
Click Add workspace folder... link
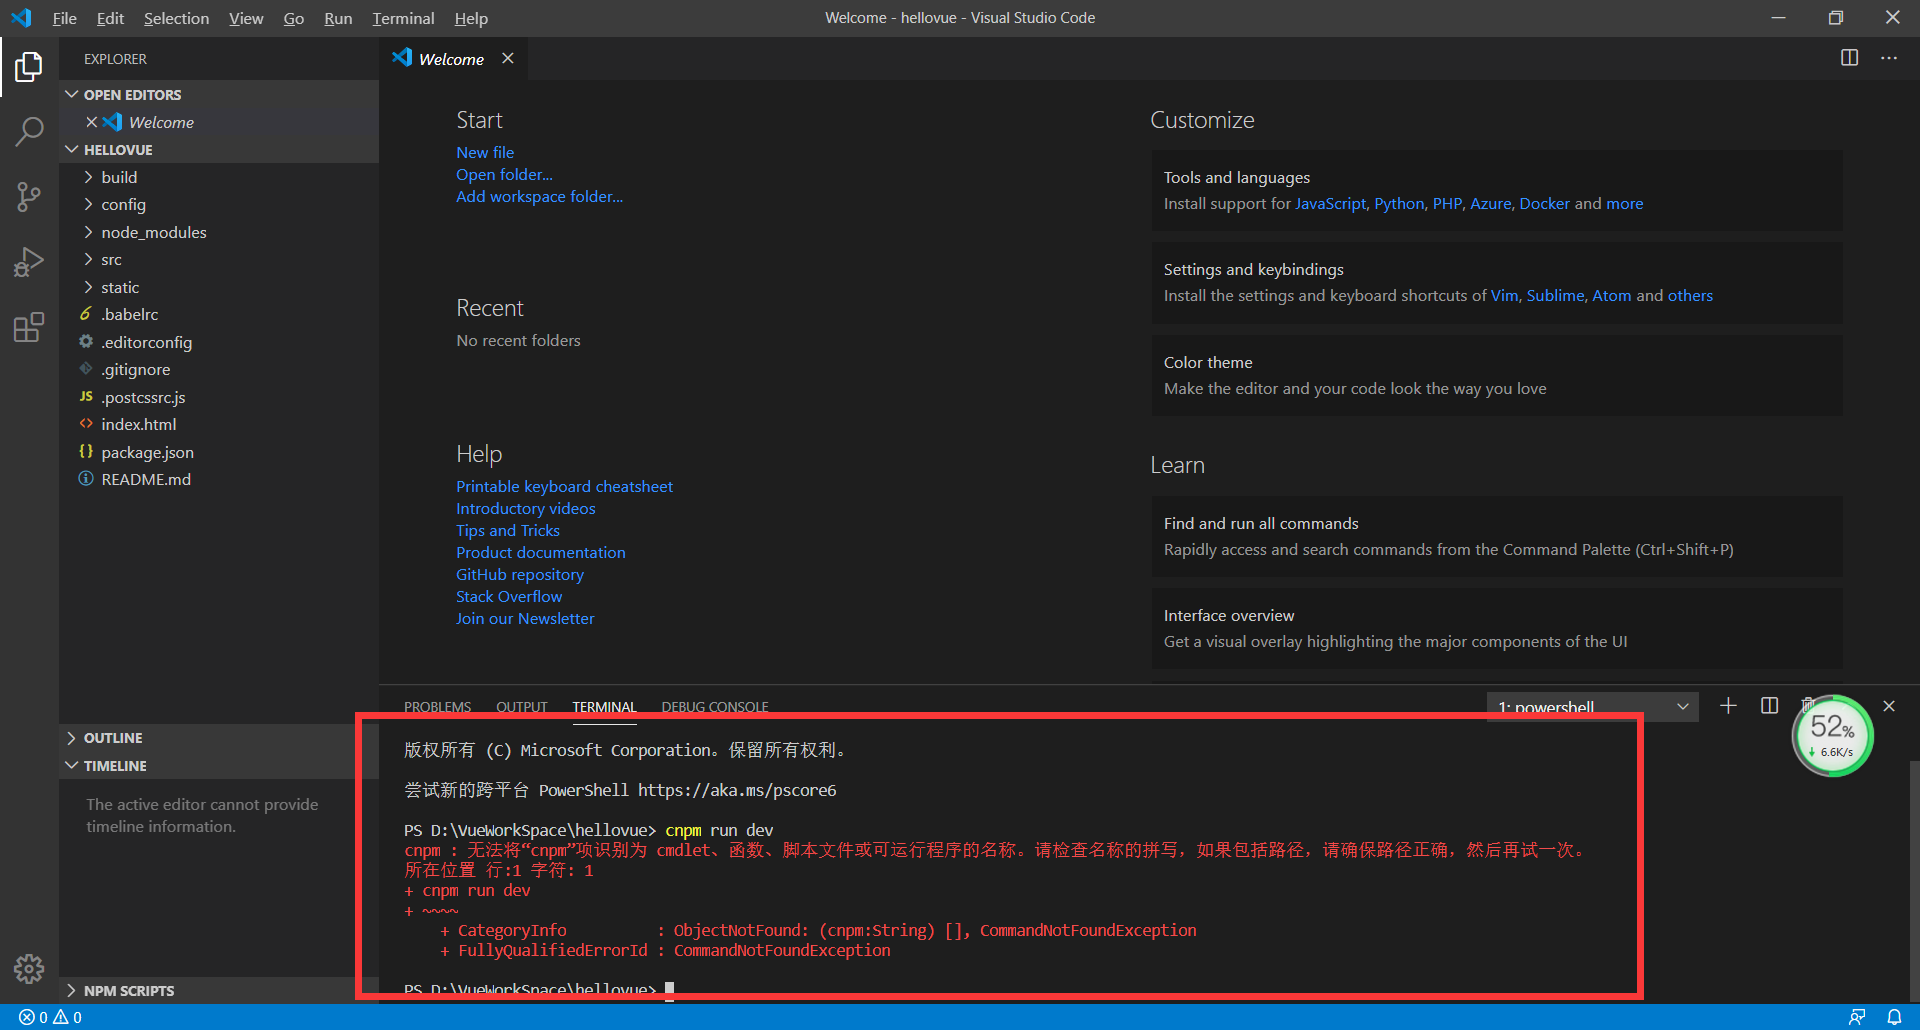tap(539, 196)
